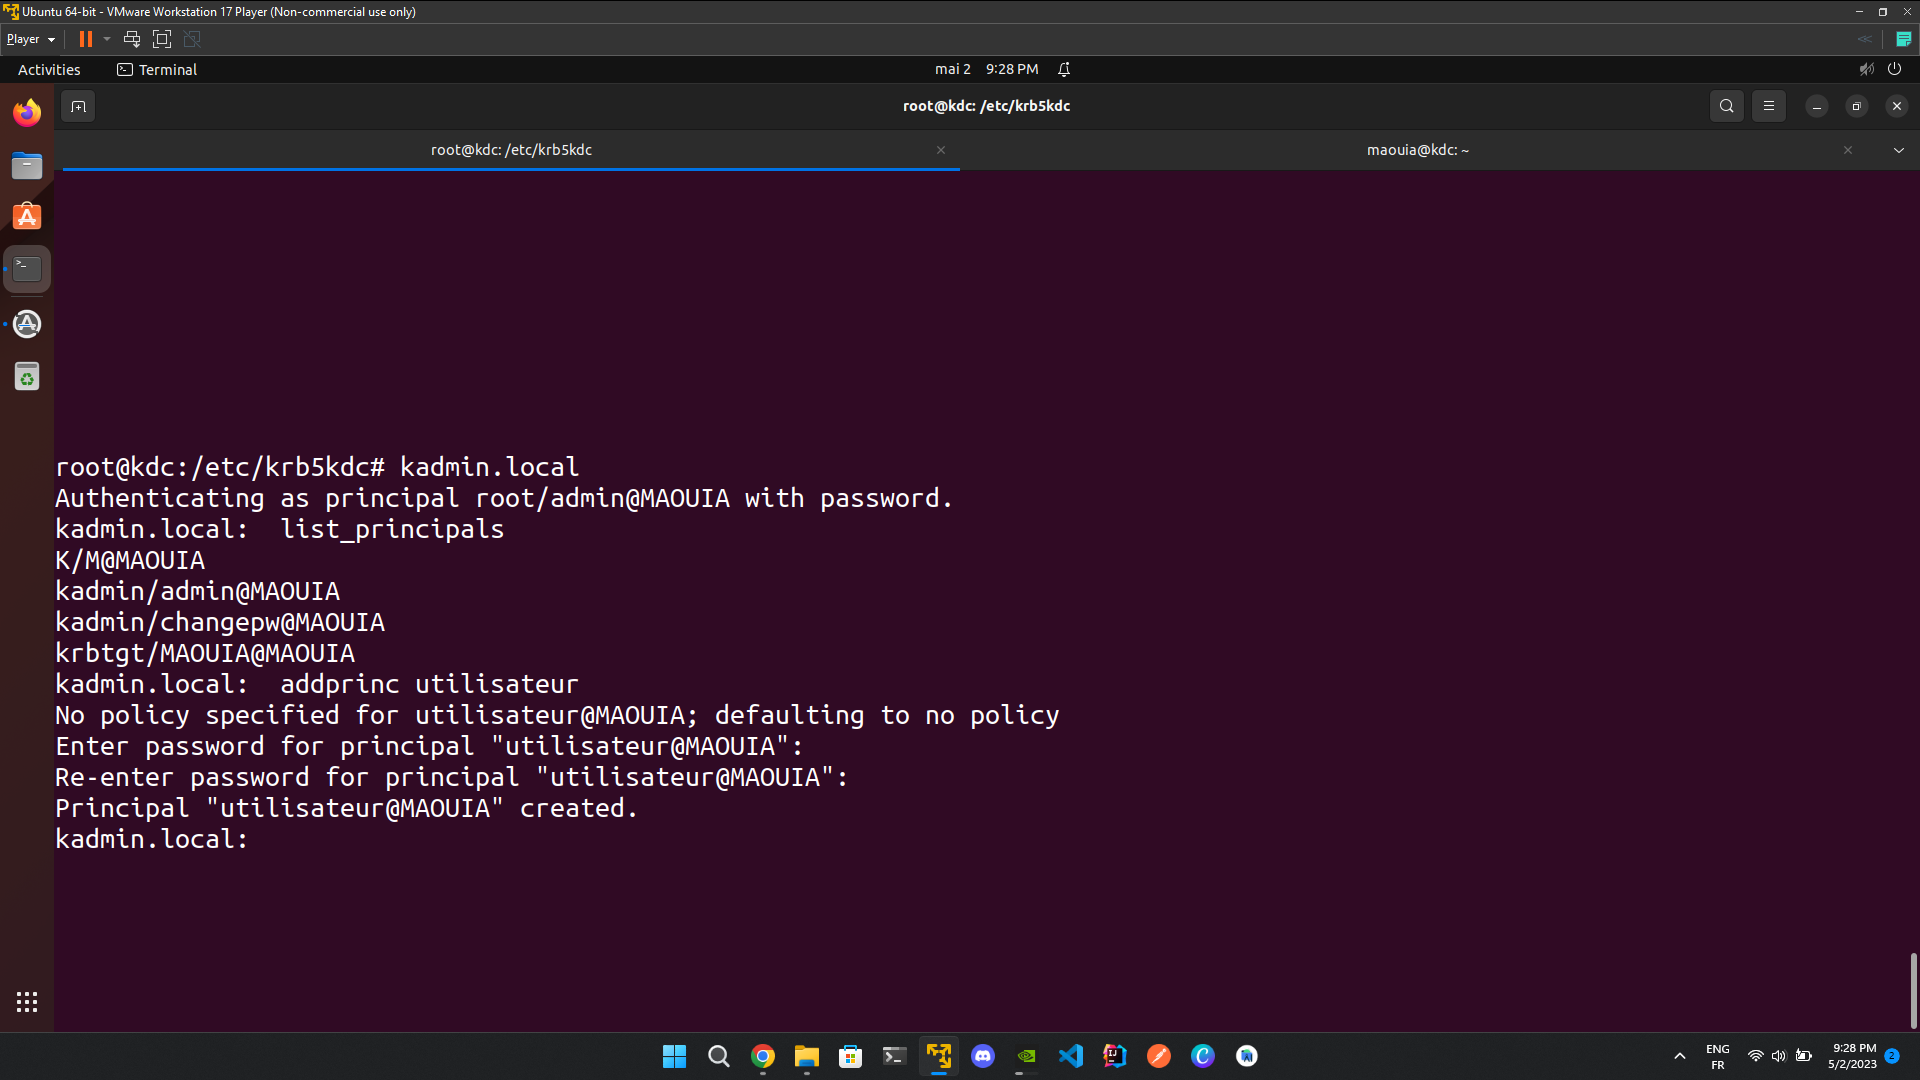Open new terminal tab button
This screenshot has width=1920, height=1080.
pyautogui.click(x=78, y=106)
